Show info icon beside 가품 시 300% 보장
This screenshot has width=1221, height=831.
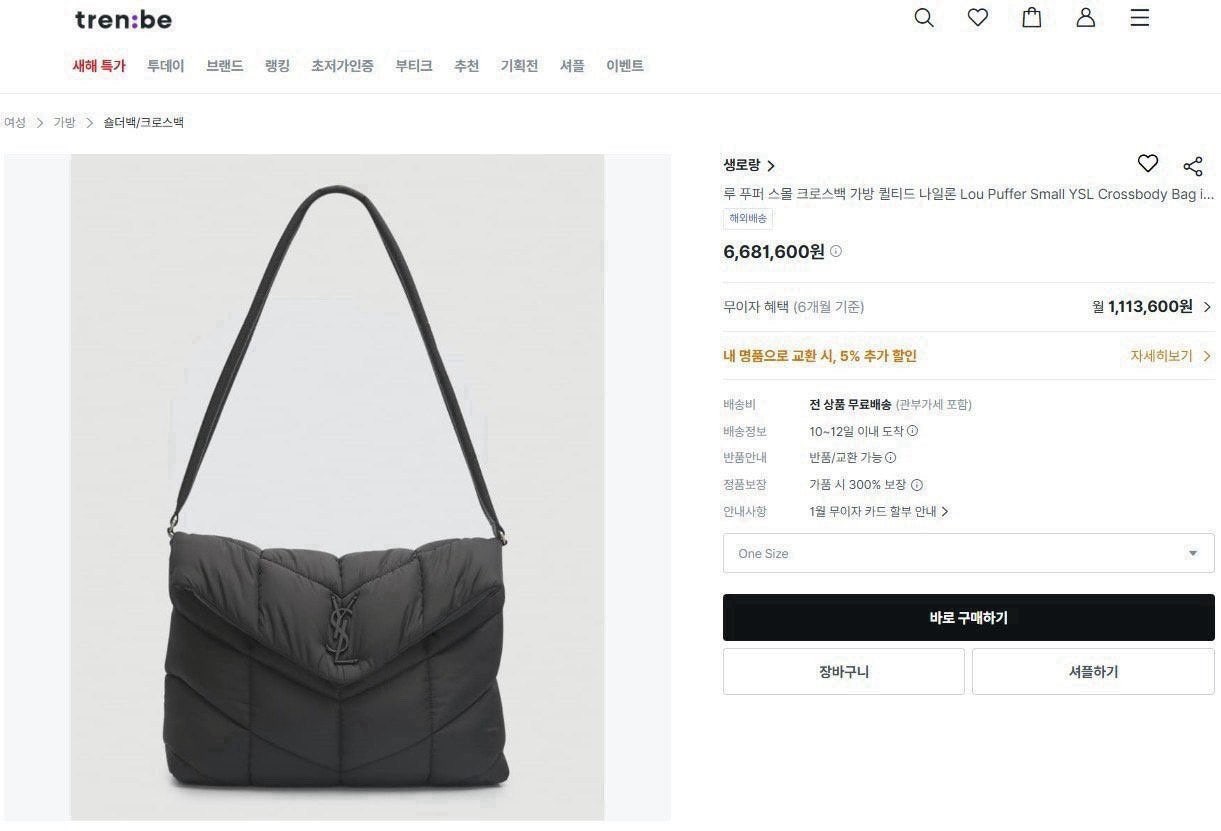click(917, 485)
